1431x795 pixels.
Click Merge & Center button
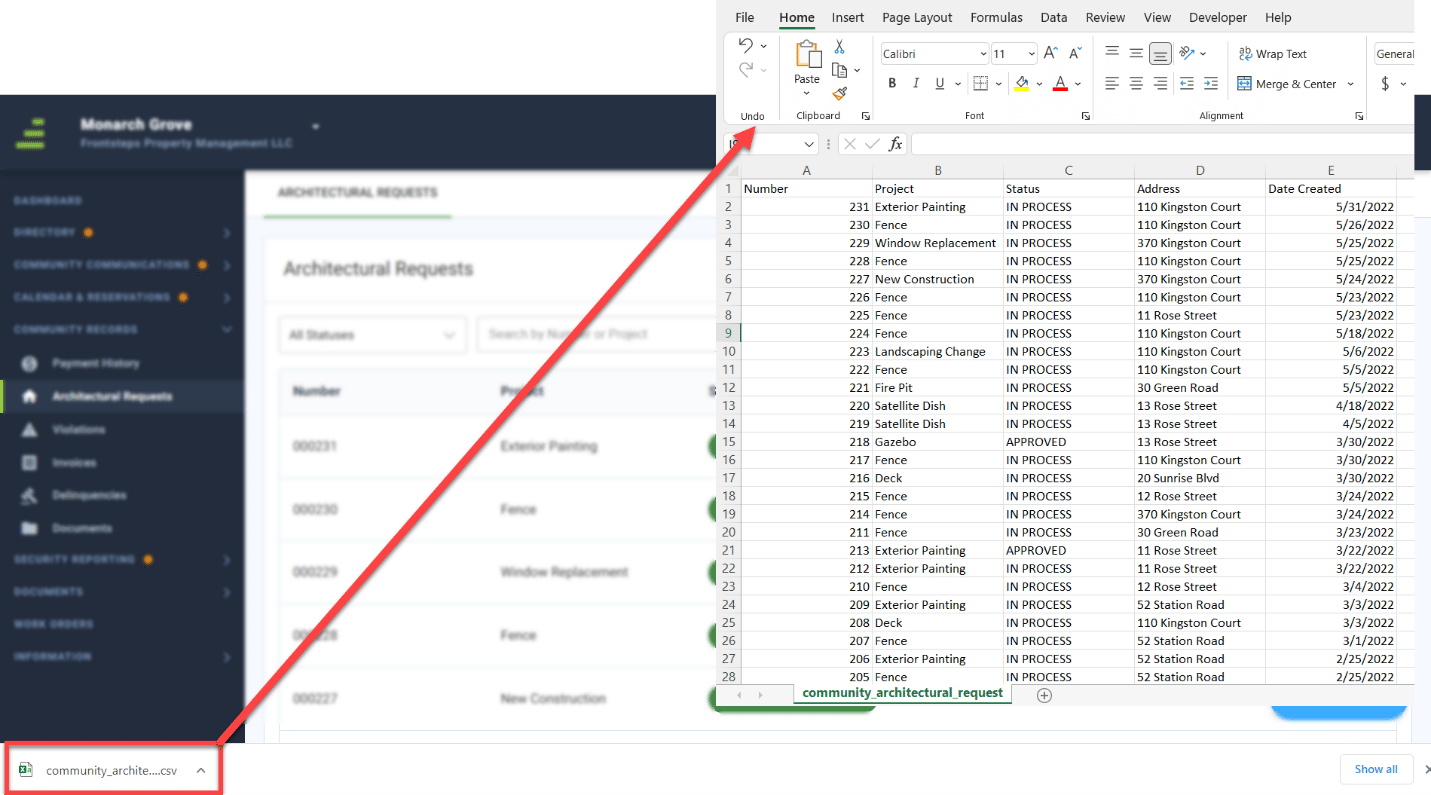pos(1287,84)
